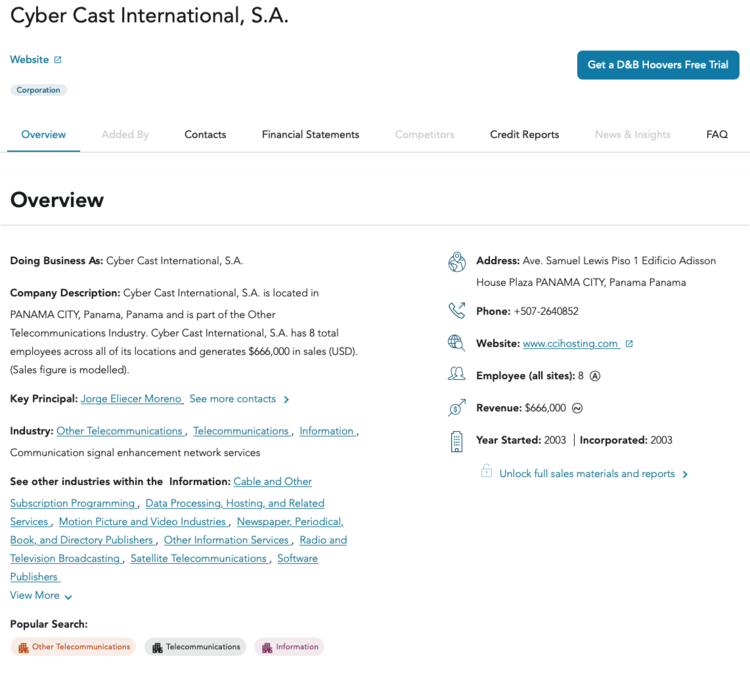
Task: Select the Information popular search chip
Action: tap(289, 647)
